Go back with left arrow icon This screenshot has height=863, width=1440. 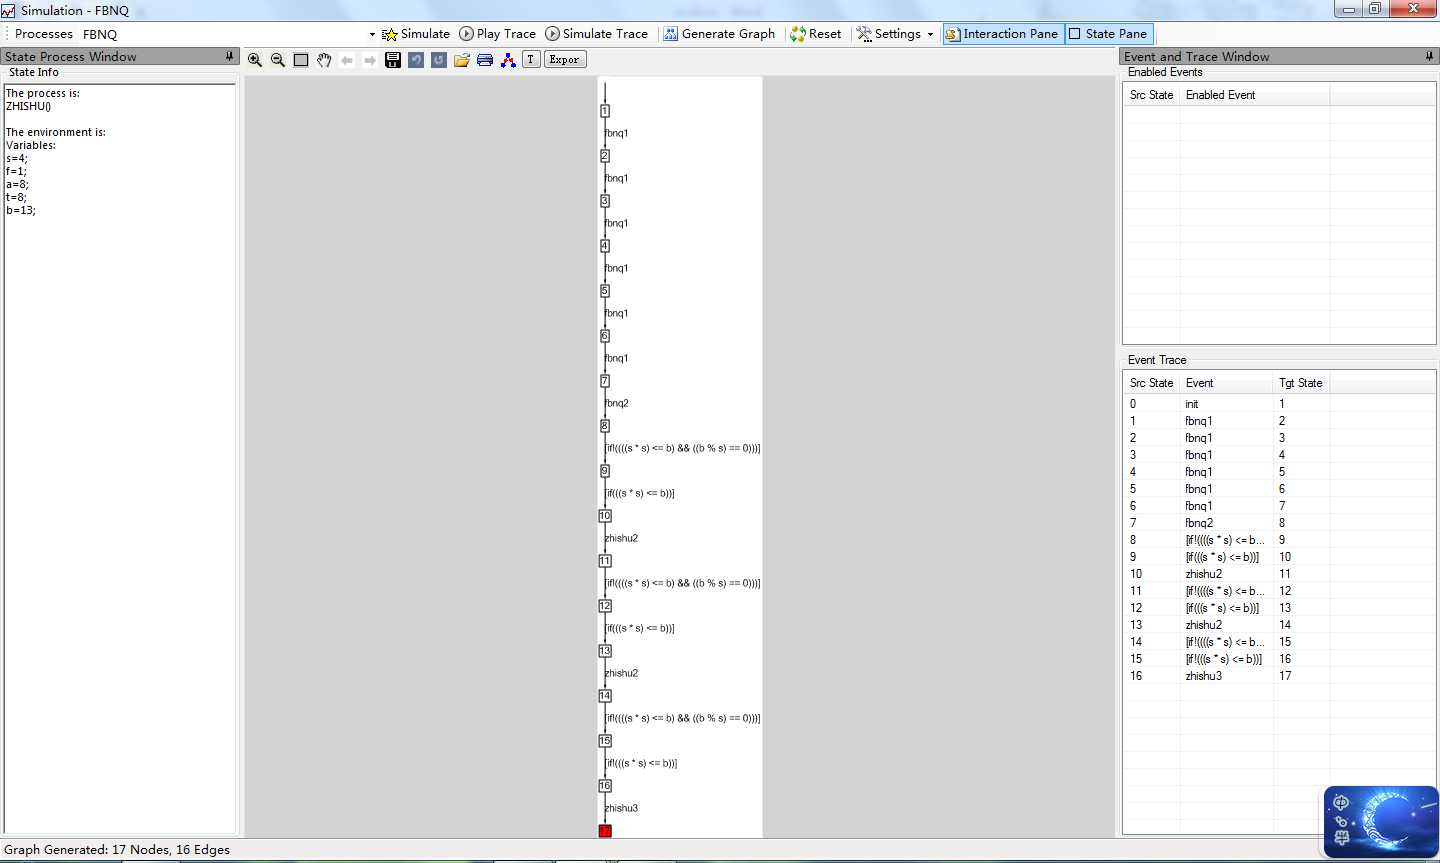(347, 60)
